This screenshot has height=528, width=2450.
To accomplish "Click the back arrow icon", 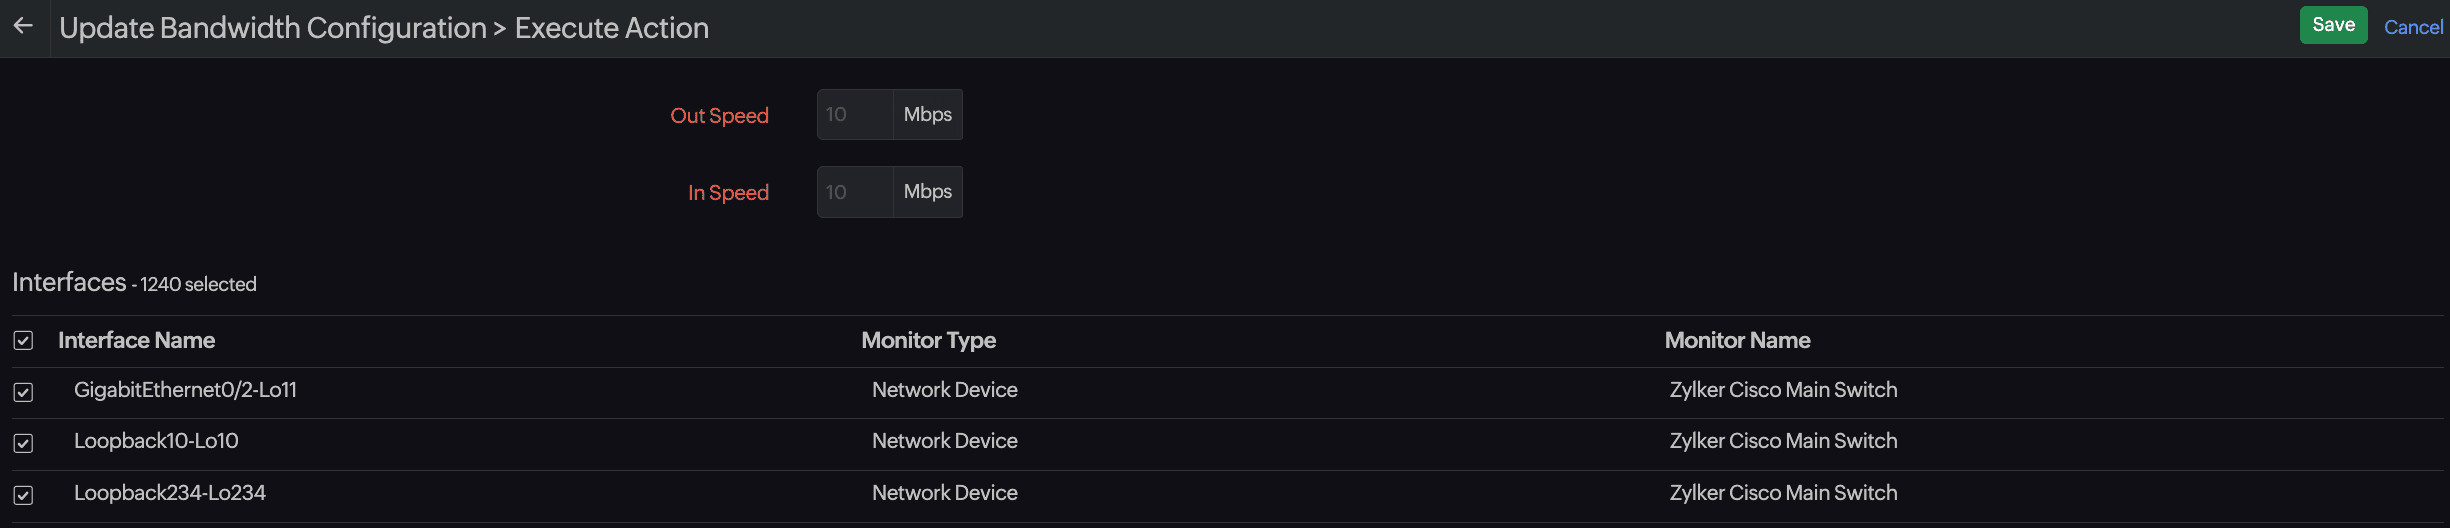I will tap(23, 27).
